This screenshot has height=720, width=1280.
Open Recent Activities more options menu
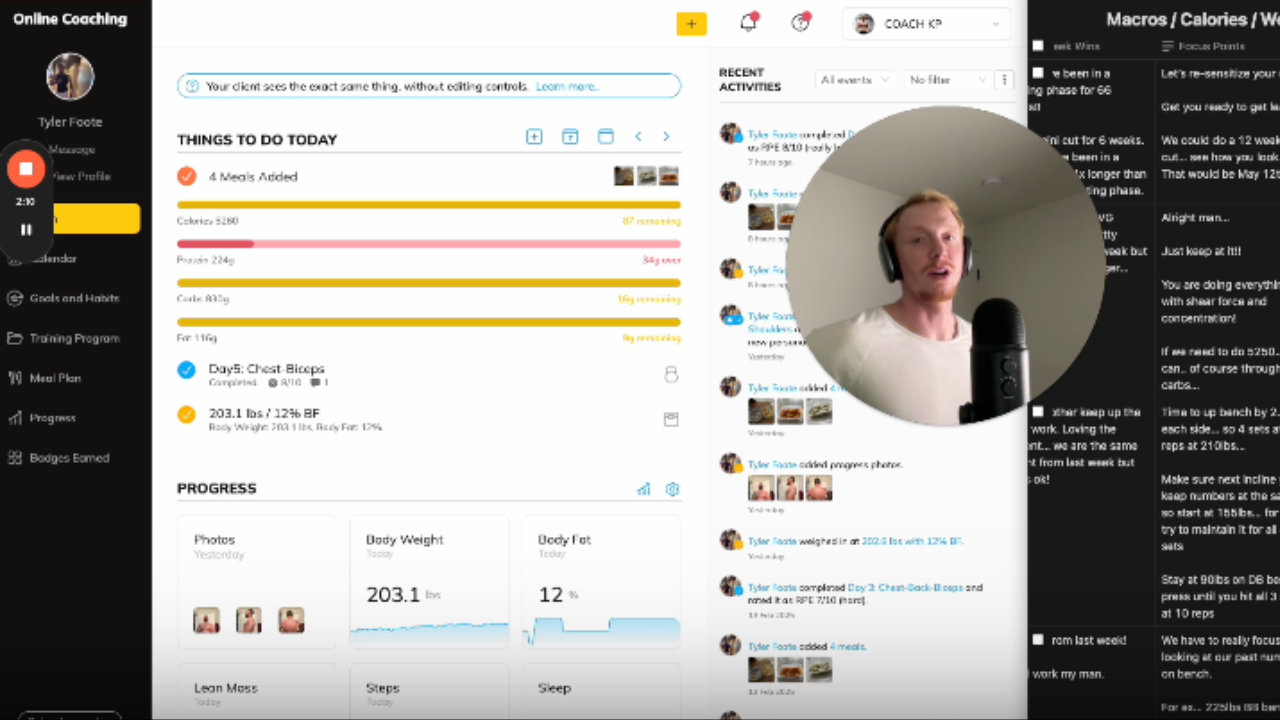tap(1005, 80)
